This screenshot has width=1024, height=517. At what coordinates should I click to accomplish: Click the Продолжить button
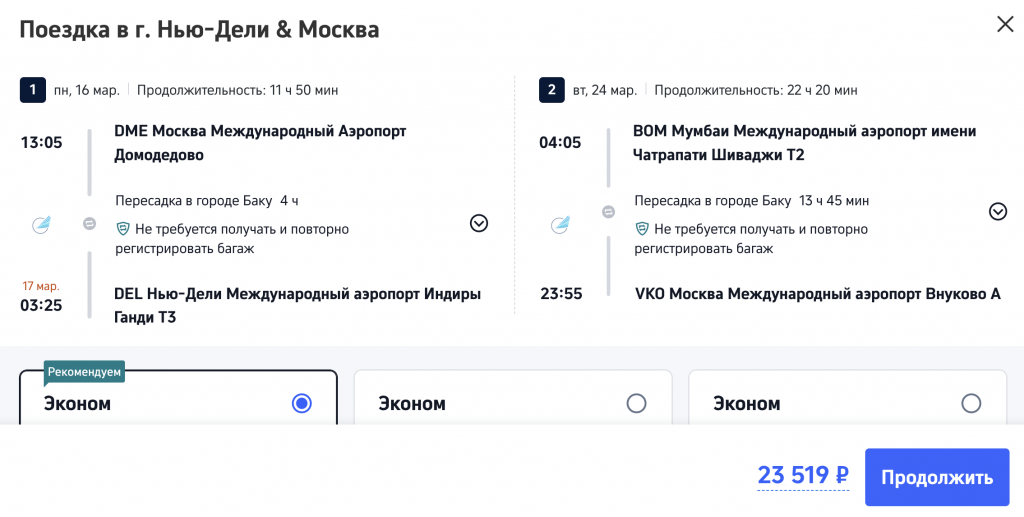936,477
